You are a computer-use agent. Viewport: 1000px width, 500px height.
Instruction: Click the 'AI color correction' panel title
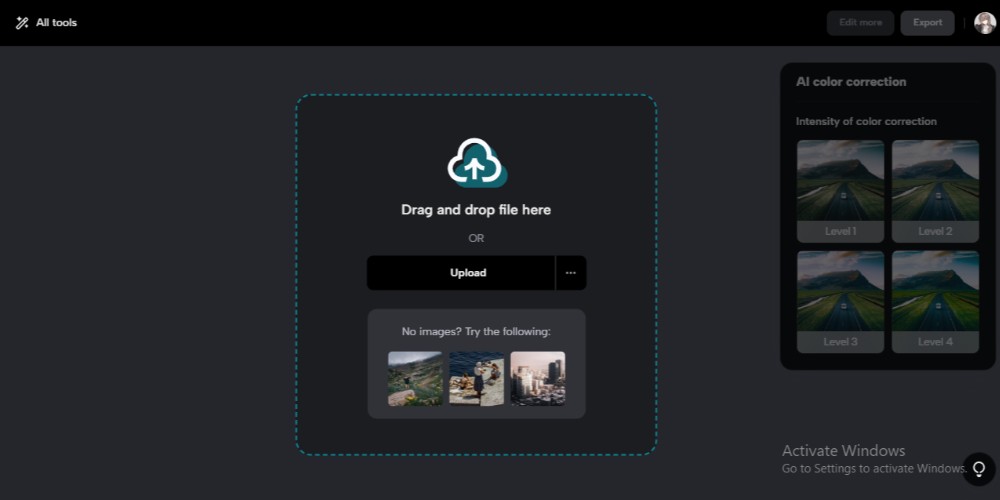(x=851, y=82)
